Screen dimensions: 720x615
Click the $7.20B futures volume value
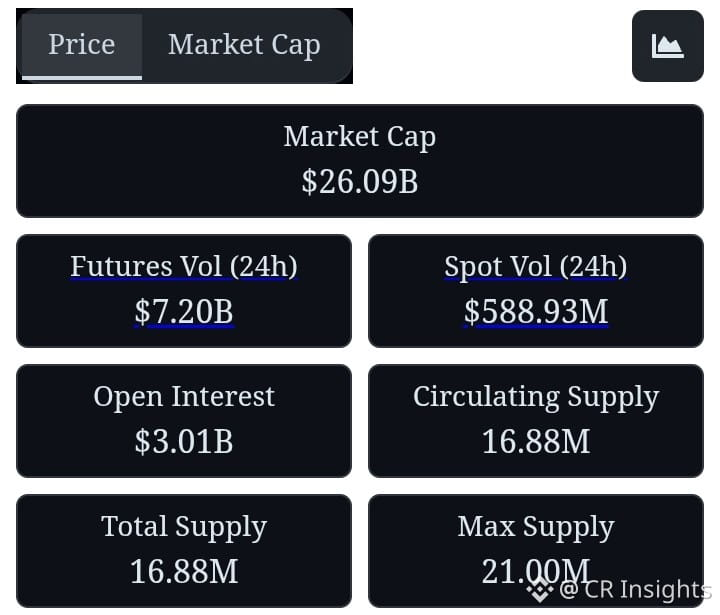184,312
